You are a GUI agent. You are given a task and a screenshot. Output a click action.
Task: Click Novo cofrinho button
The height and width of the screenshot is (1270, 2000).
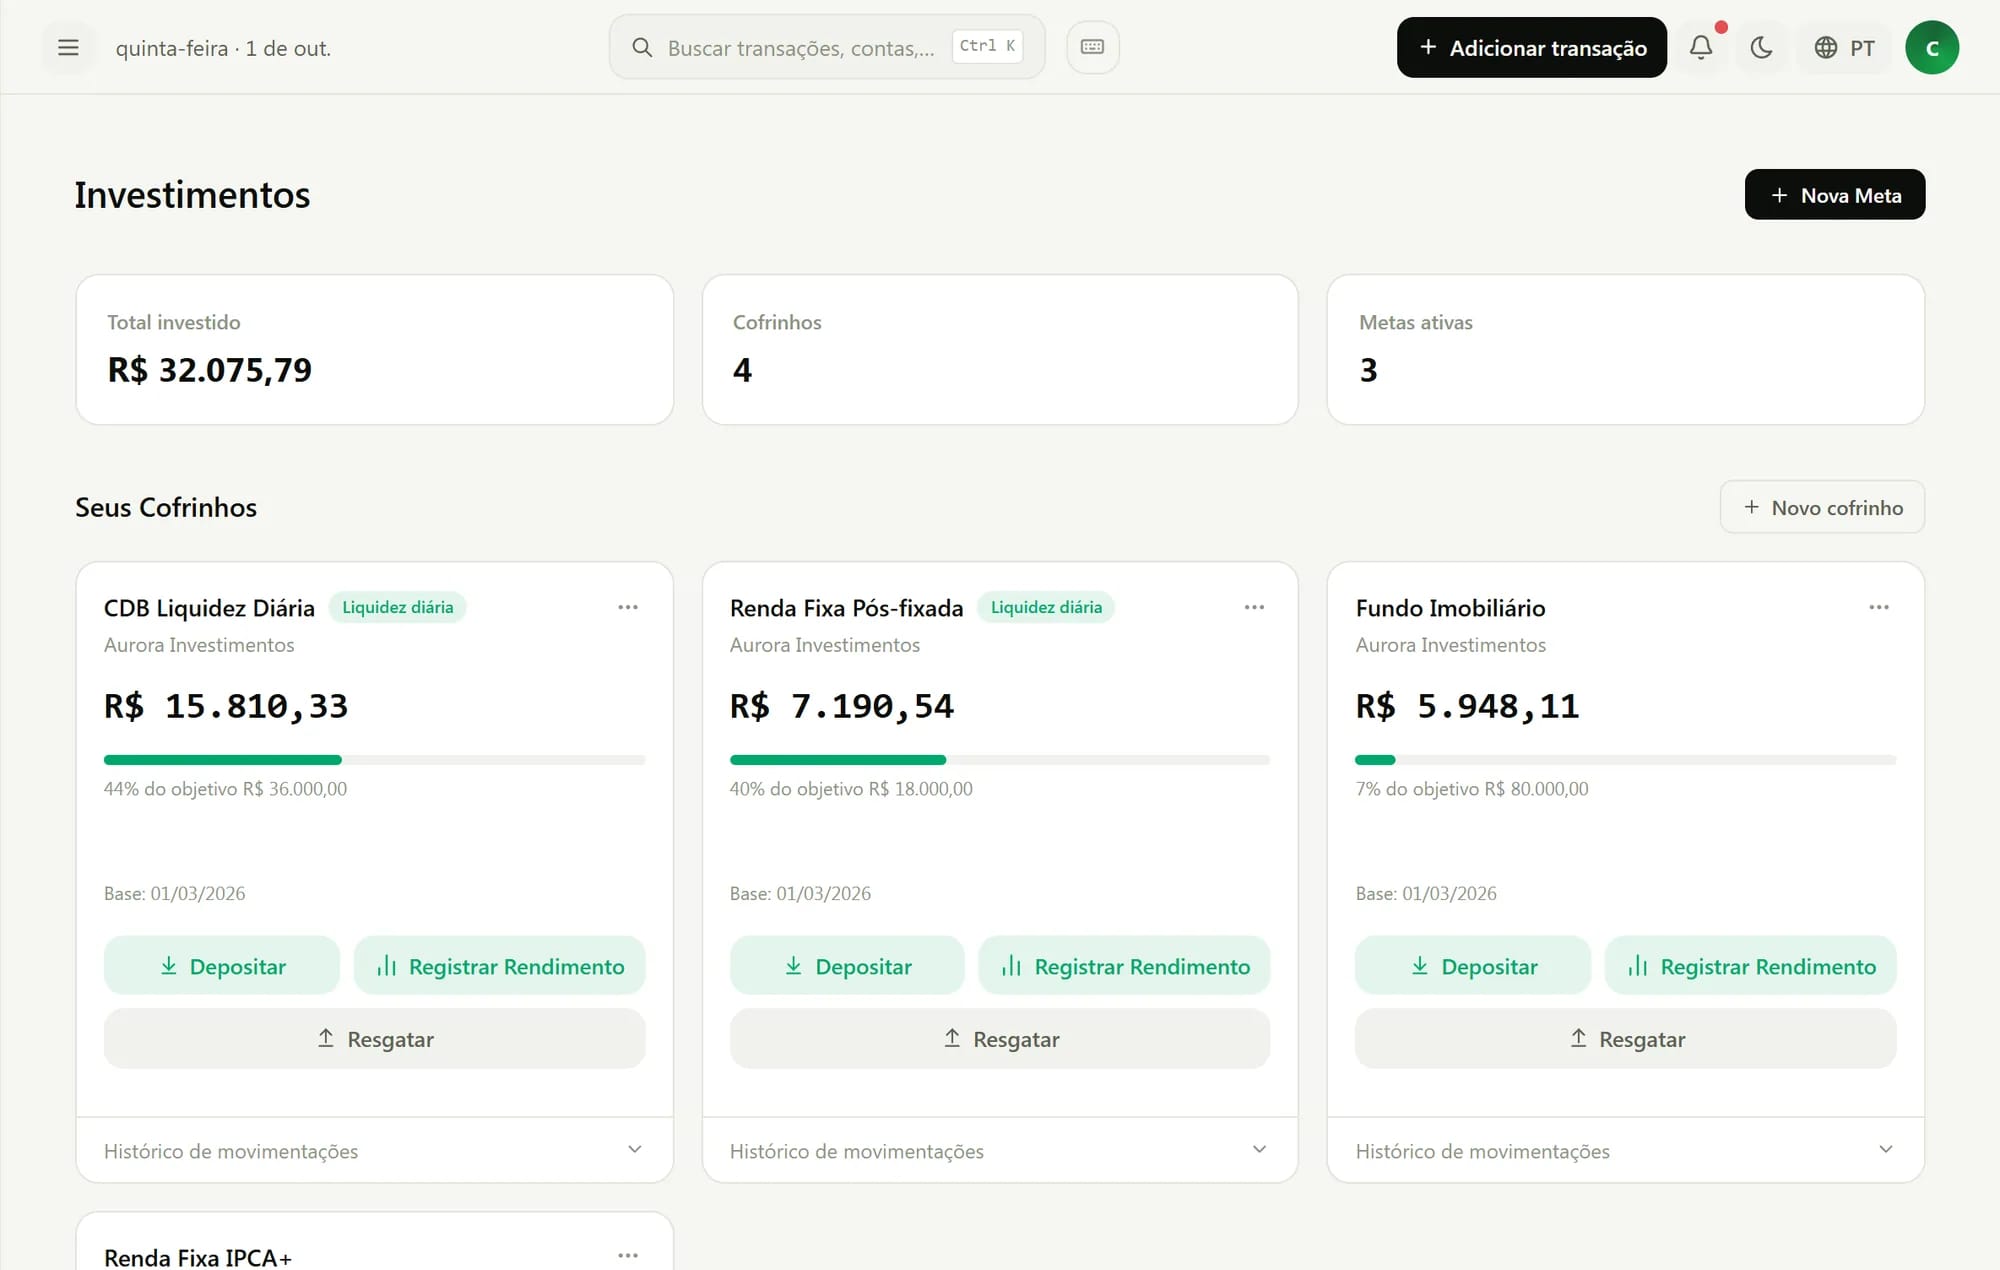(x=1822, y=507)
